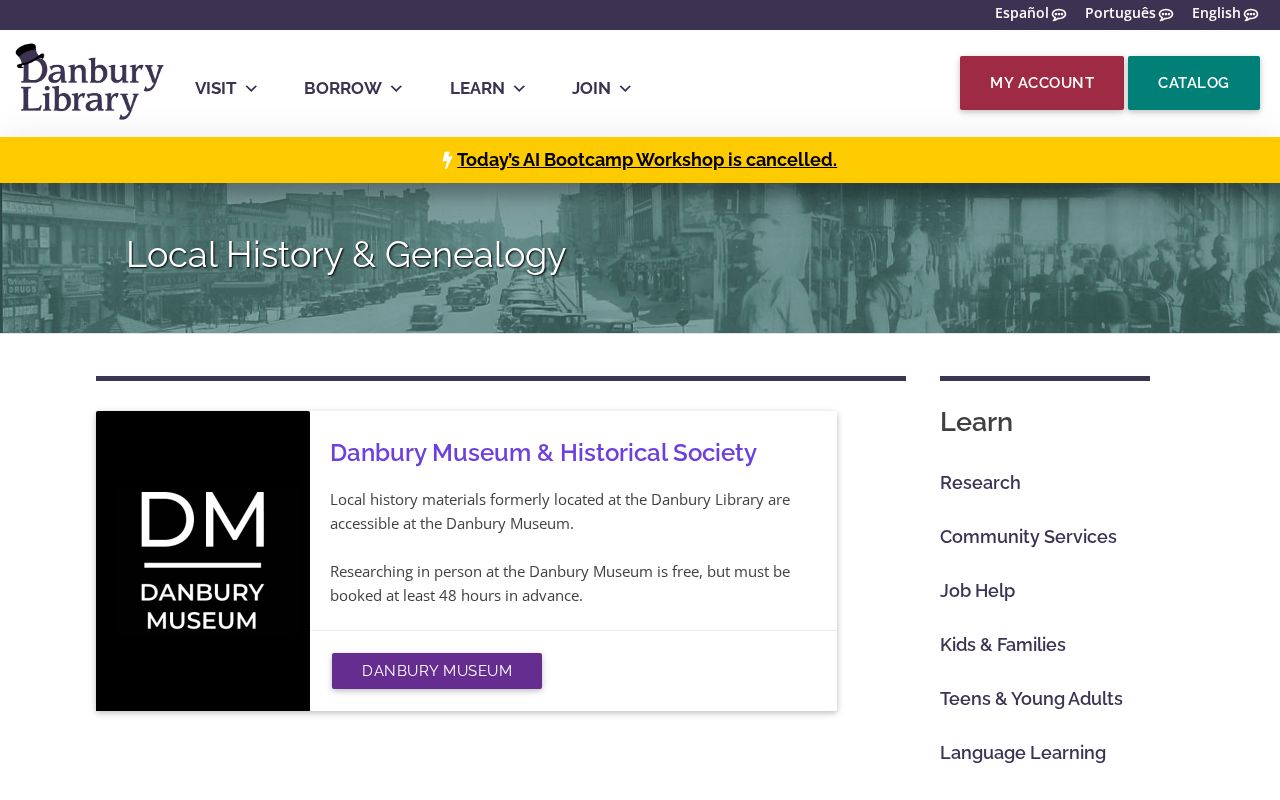Open Kids & Families sidebar link
Screen dimensions: 1280x800
pyautogui.click(x=1003, y=645)
